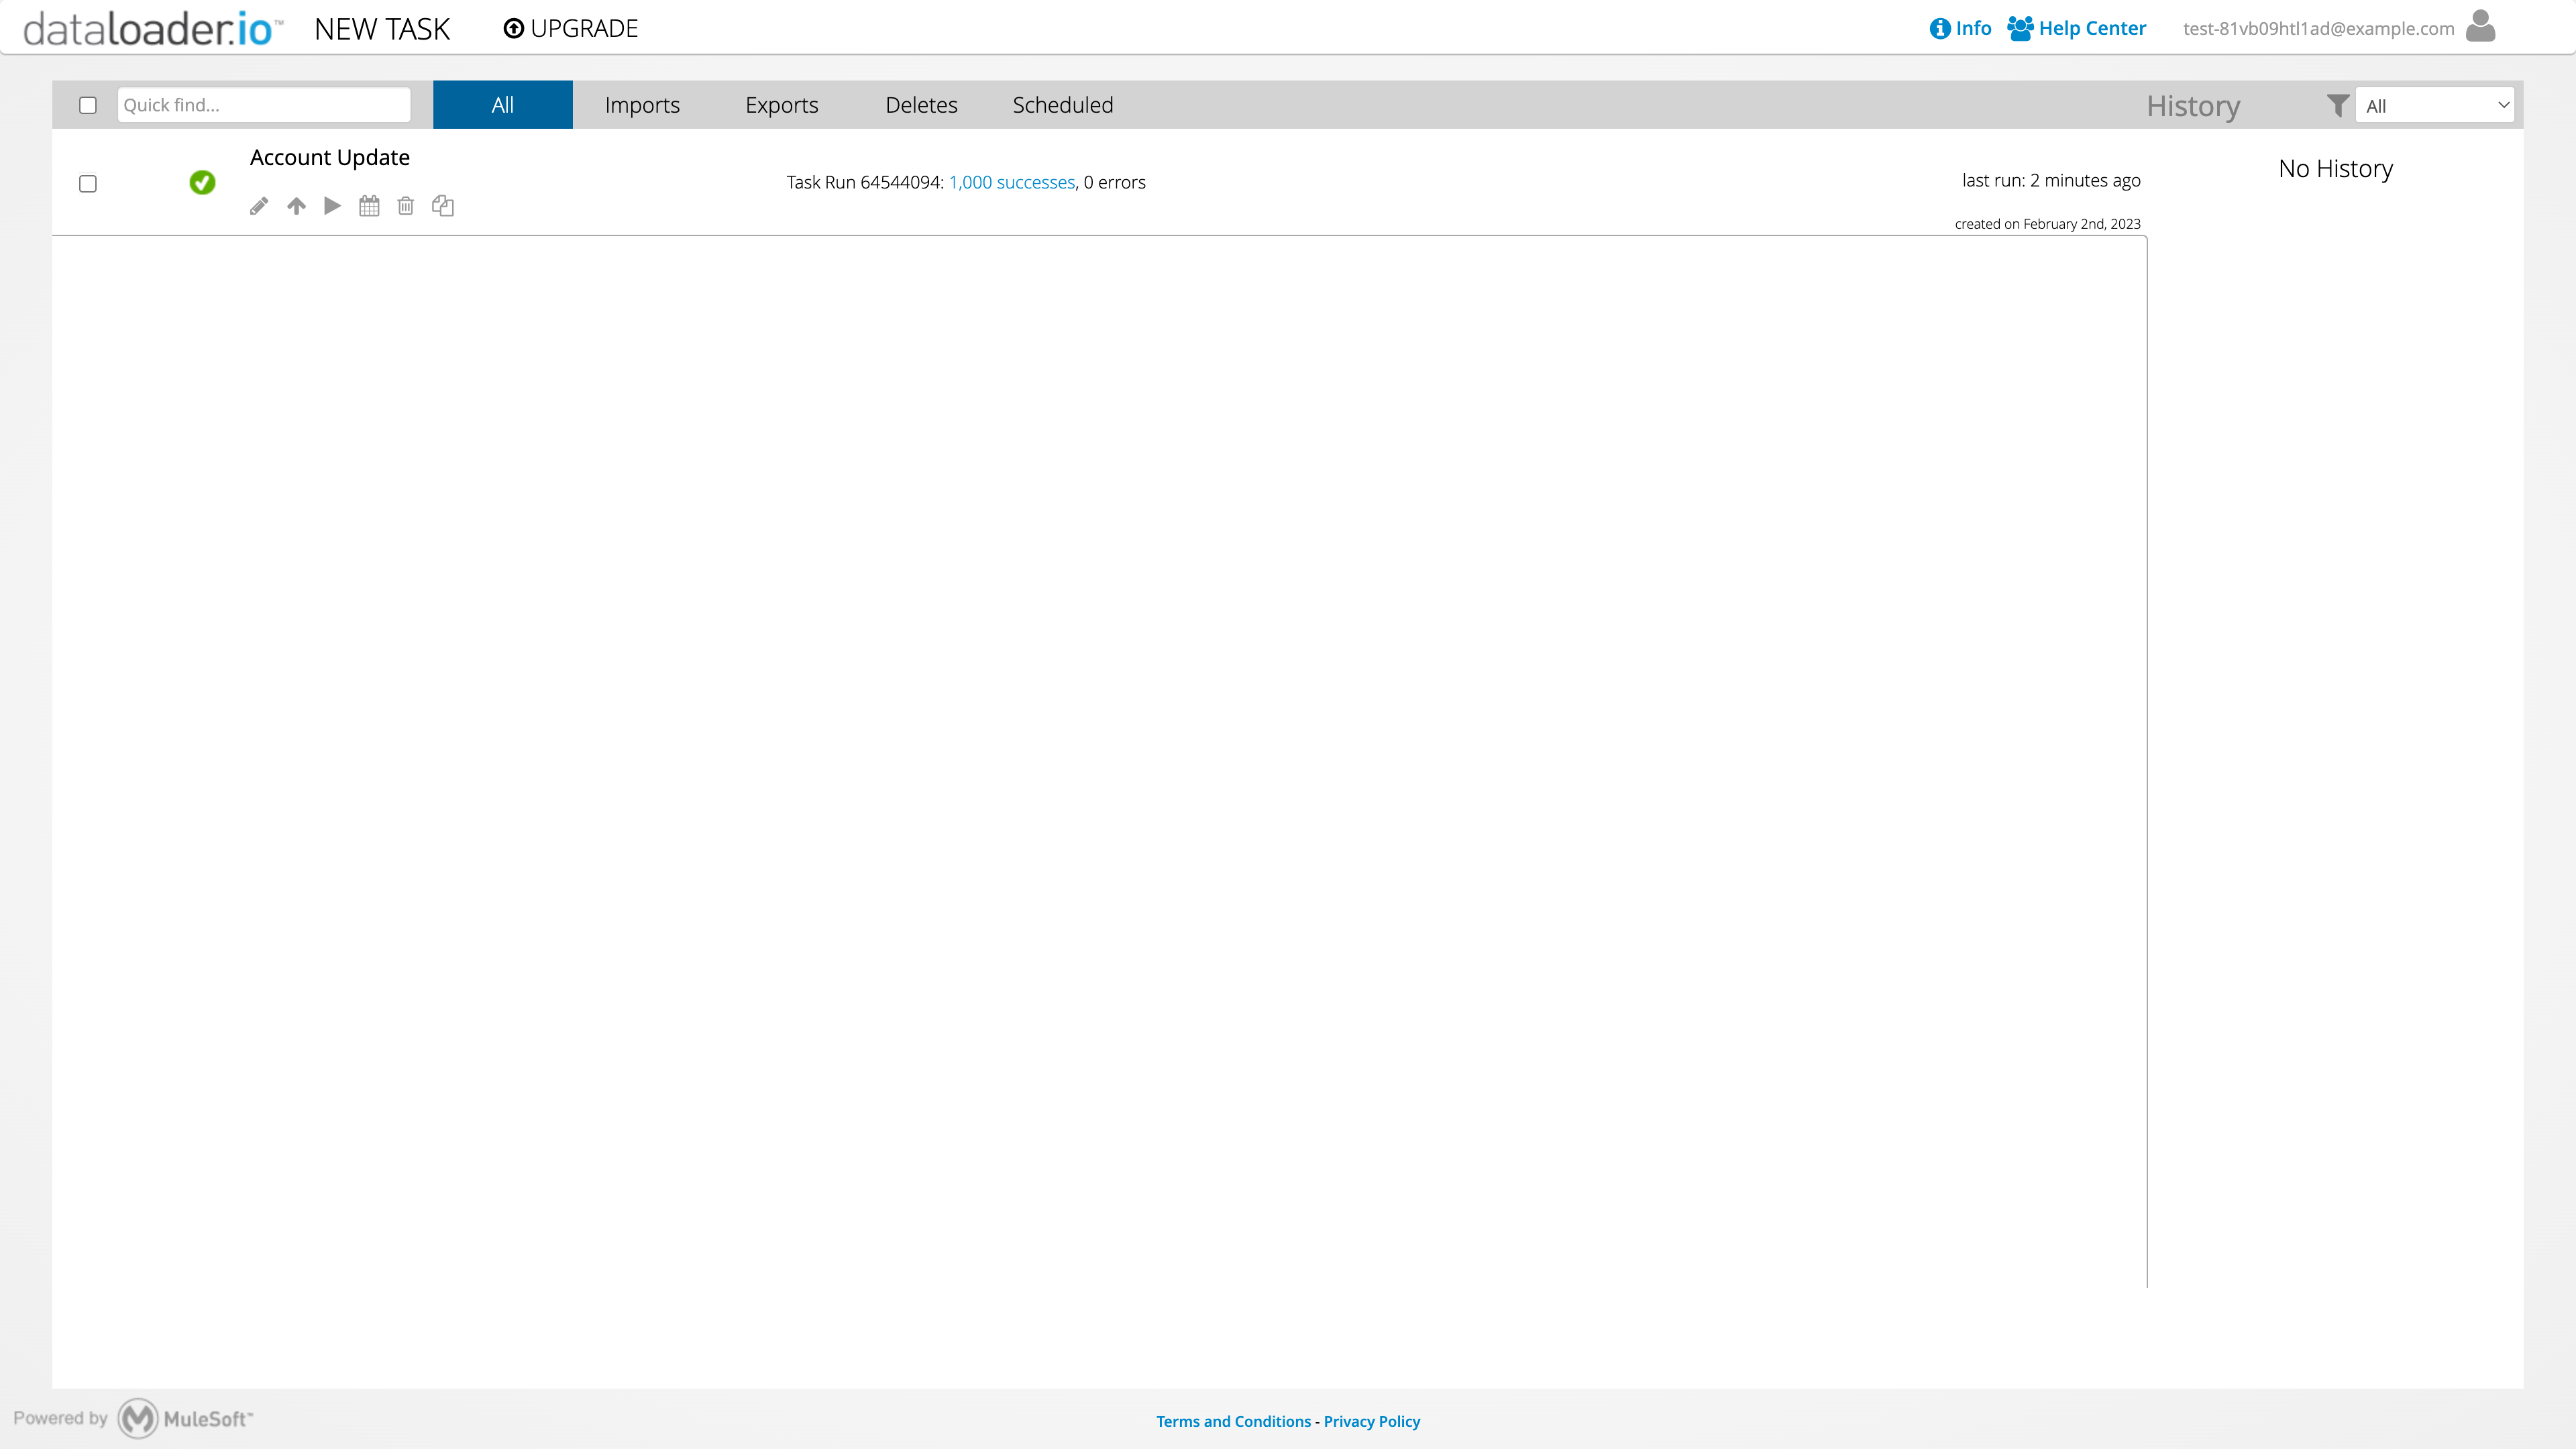The height and width of the screenshot is (1449, 2576).
Task: Open the user profile avatar icon
Action: pyautogui.click(x=2481, y=27)
